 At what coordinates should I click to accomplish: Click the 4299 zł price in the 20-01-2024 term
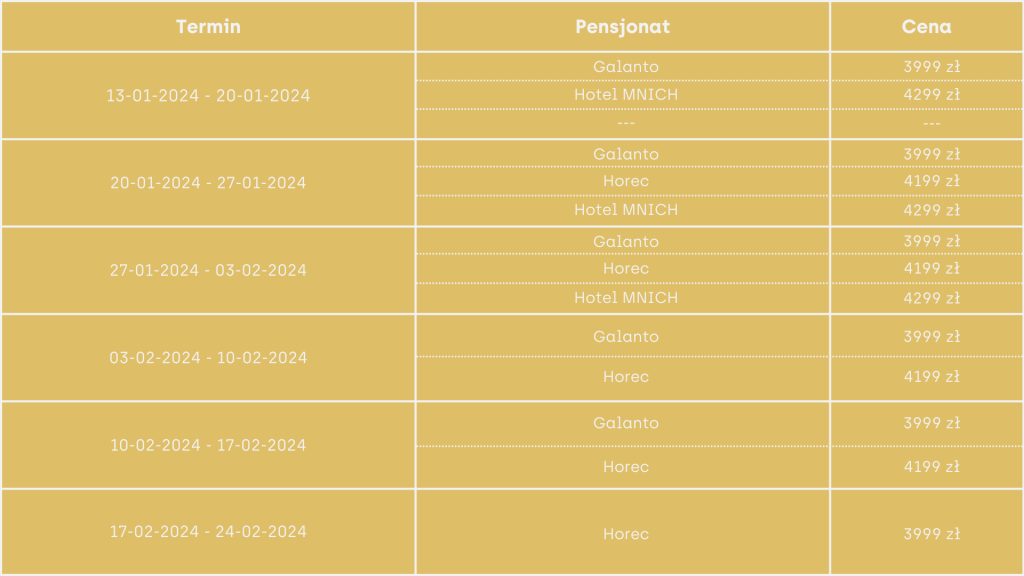point(931,210)
